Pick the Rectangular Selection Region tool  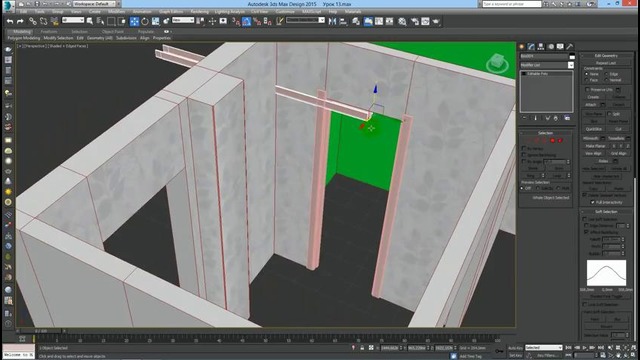pos(111,21)
